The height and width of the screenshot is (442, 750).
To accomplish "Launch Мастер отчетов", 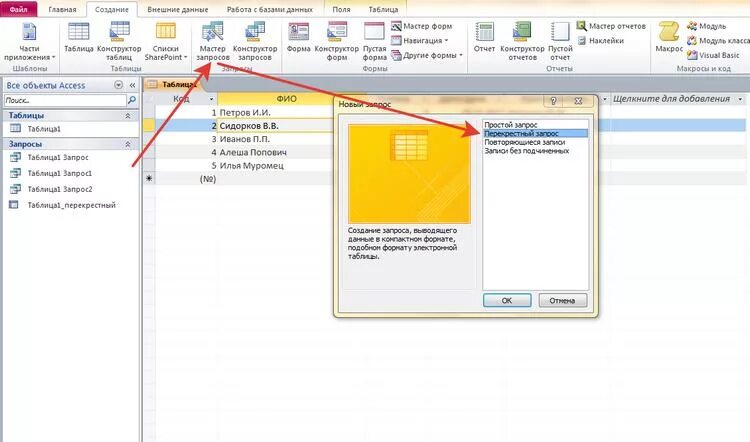I will click(x=611, y=26).
